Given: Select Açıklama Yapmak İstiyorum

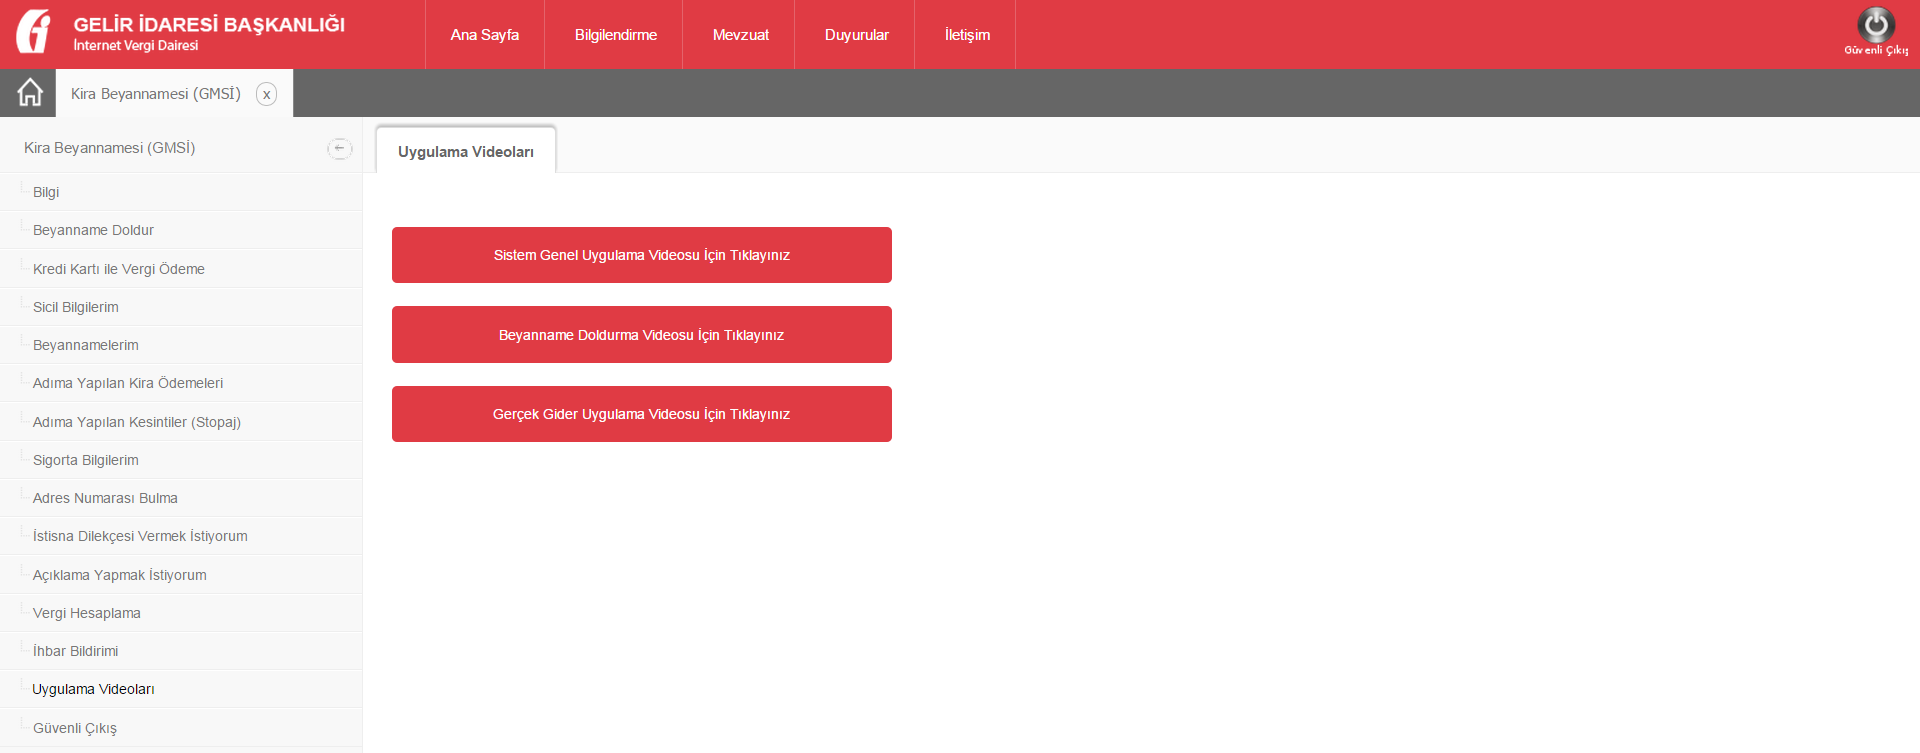Looking at the screenshot, I should [181, 575].
